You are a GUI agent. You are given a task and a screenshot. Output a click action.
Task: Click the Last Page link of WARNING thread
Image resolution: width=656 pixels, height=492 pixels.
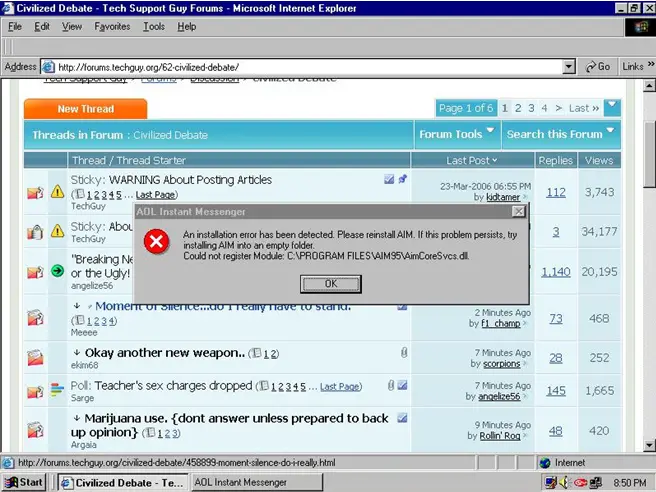(x=155, y=195)
